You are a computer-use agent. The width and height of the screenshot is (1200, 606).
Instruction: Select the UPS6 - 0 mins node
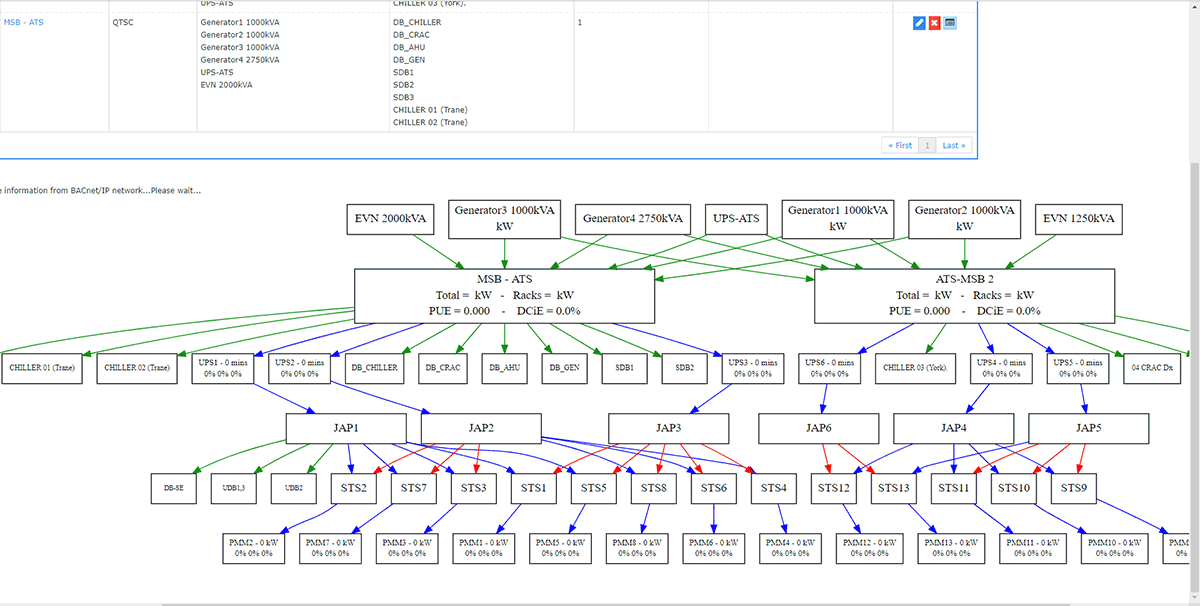(x=829, y=368)
